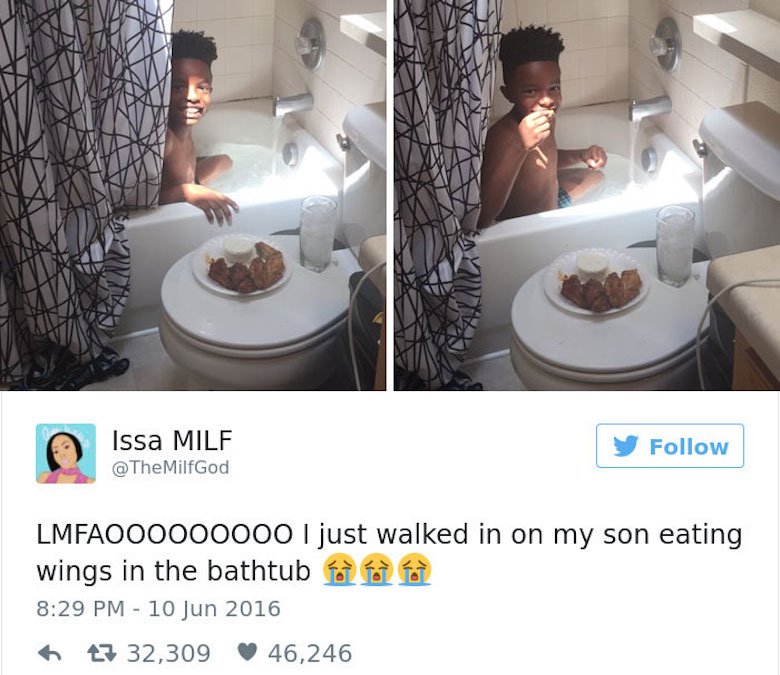Open the Issa MILF display name link
Image resolution: width=780 pixels, height=675 pixels.
(x=172, y=440)
